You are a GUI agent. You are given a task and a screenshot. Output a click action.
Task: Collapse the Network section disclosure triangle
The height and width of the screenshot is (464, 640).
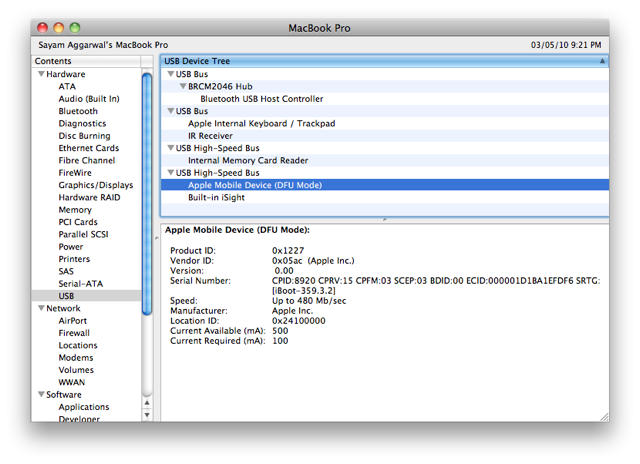click(x=41, y=309)
